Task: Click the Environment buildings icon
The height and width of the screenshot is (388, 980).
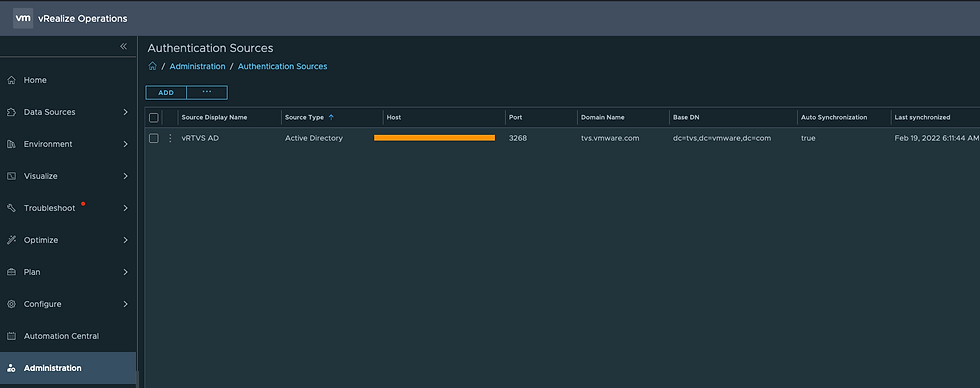Action: click(x=11, y=144)
